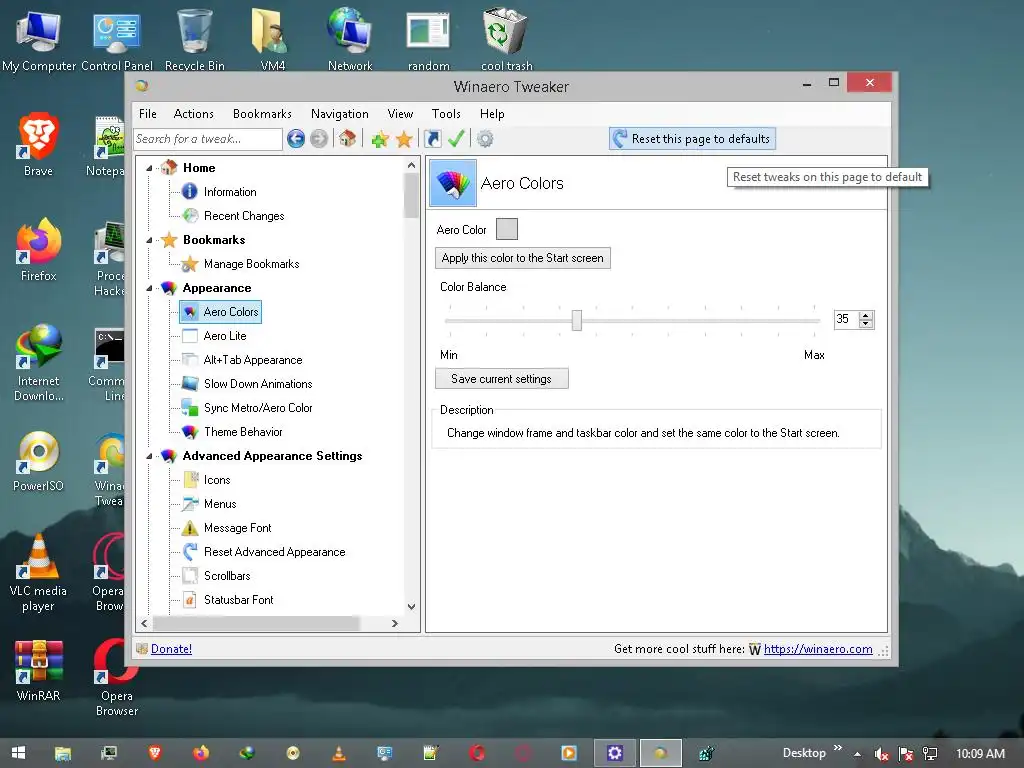Open the Help menu
This screenshot has height=768, width=1024.
pos(492,114)
